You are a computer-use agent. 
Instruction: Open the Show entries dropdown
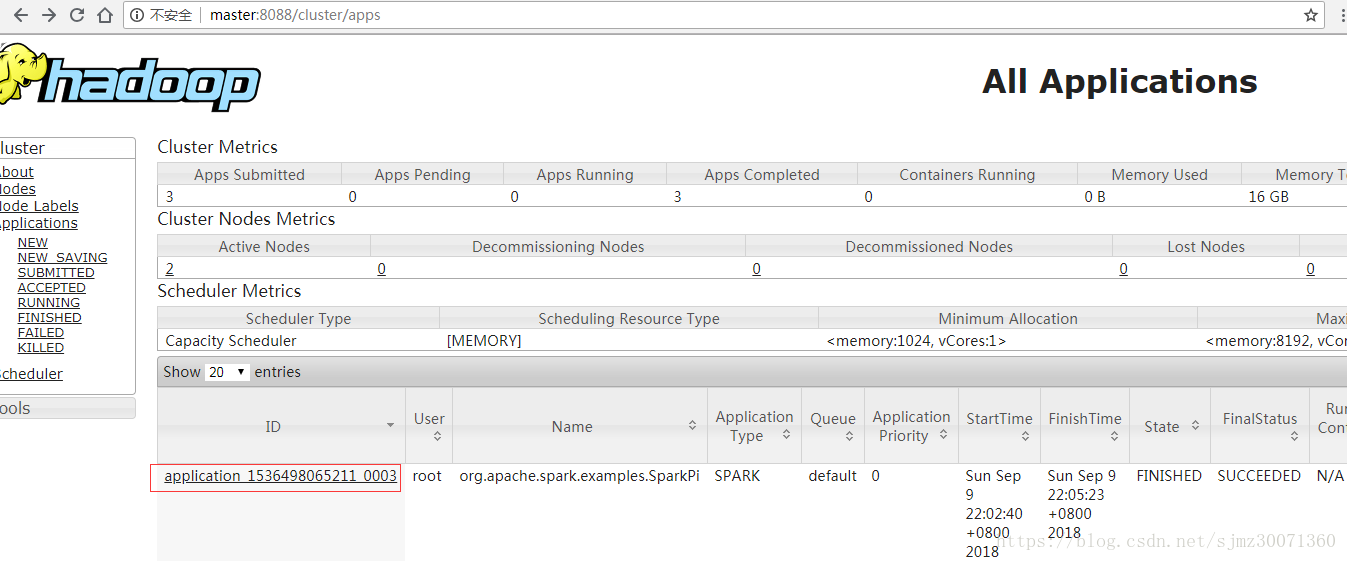pos(227,372)
